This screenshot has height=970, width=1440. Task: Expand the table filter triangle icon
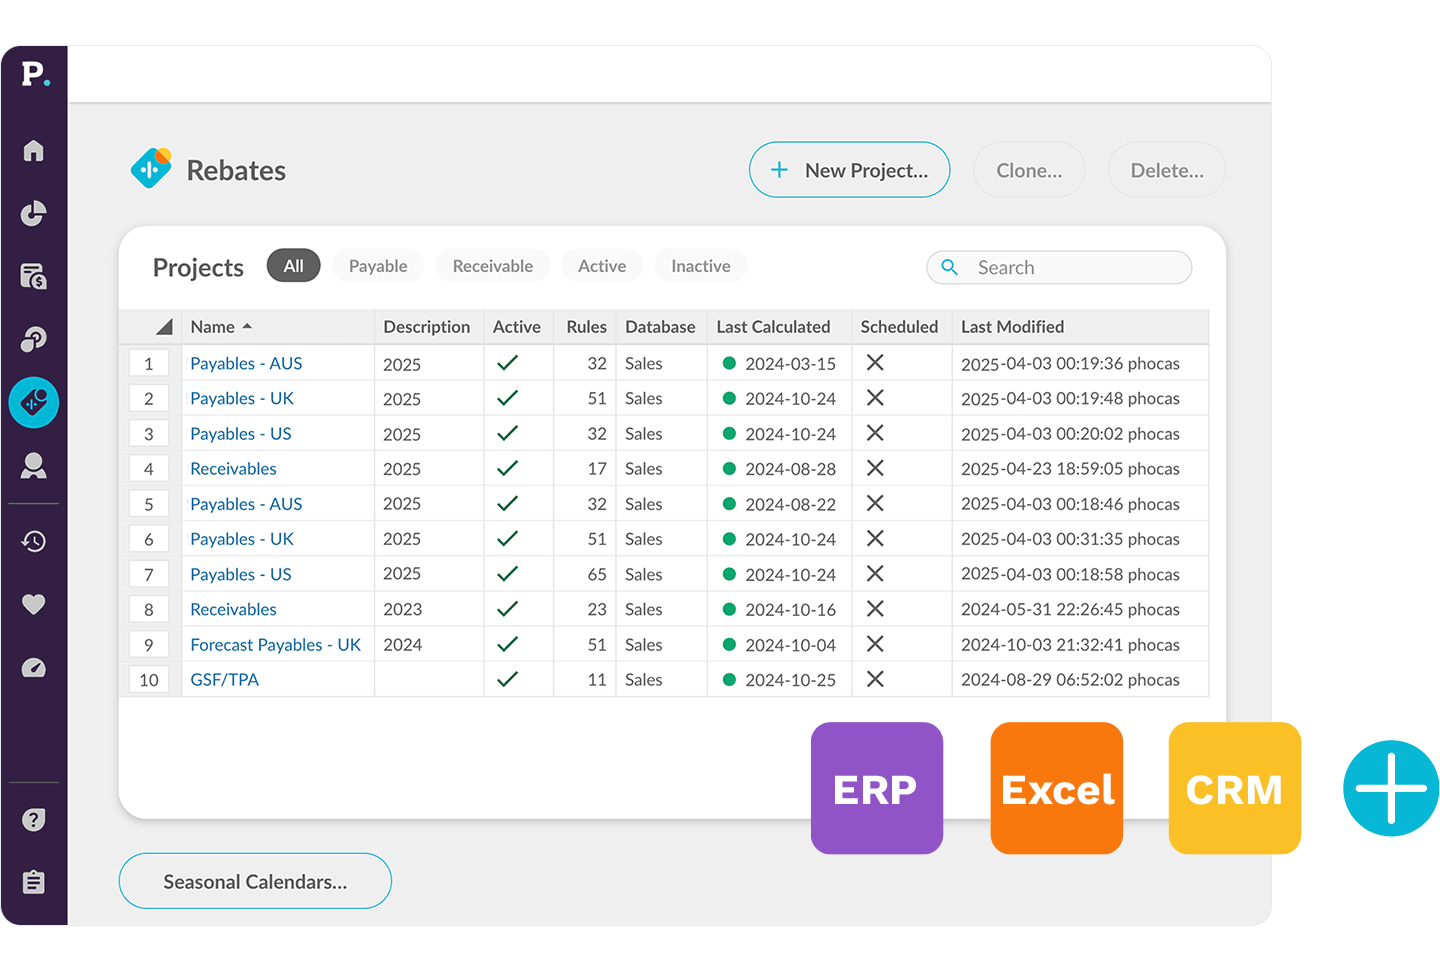163,326
